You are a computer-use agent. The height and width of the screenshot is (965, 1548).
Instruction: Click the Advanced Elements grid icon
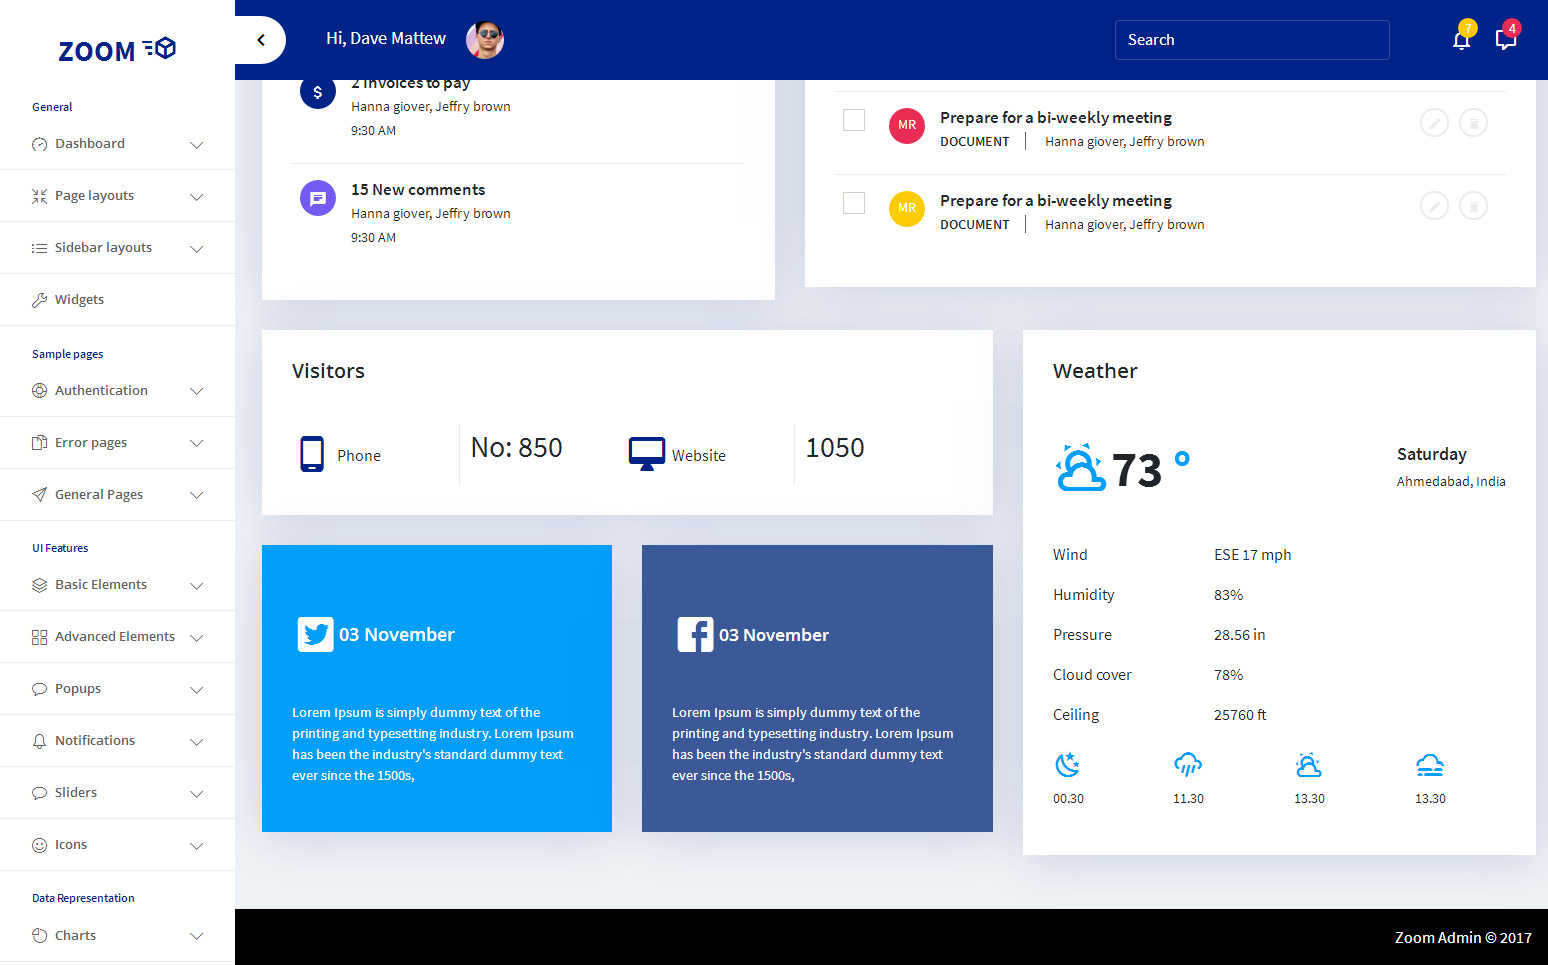pyautogui.click(x=39, y=637)
